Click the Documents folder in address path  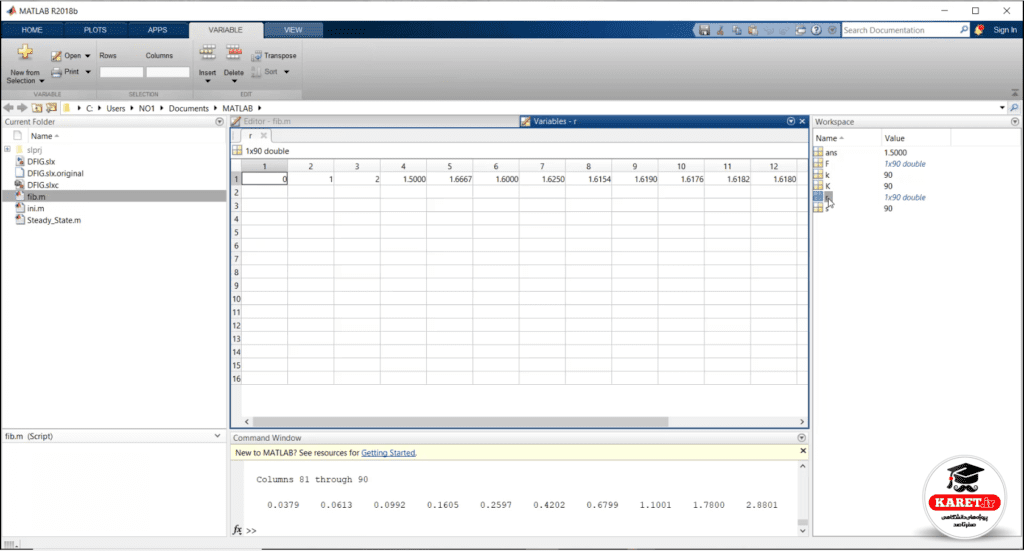click(x=189, y=108)
